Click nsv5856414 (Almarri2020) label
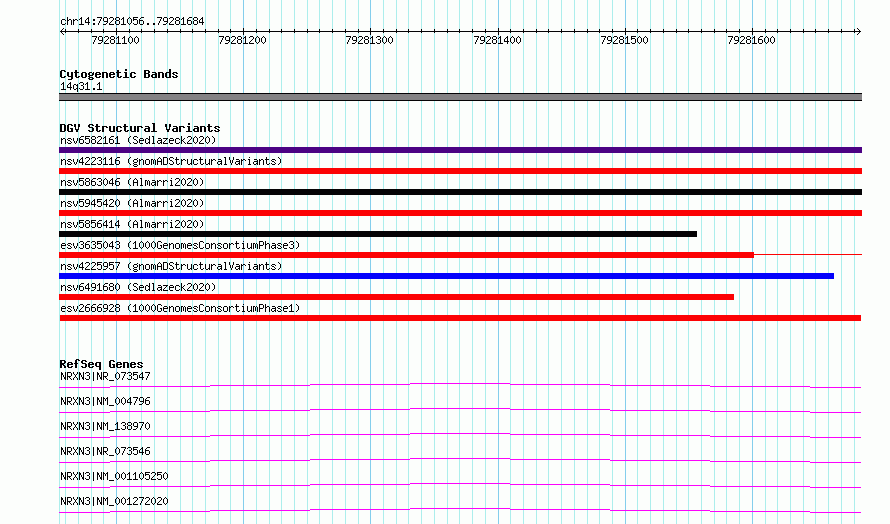Viewport: 890px width, 524px height. click(132, 224)
